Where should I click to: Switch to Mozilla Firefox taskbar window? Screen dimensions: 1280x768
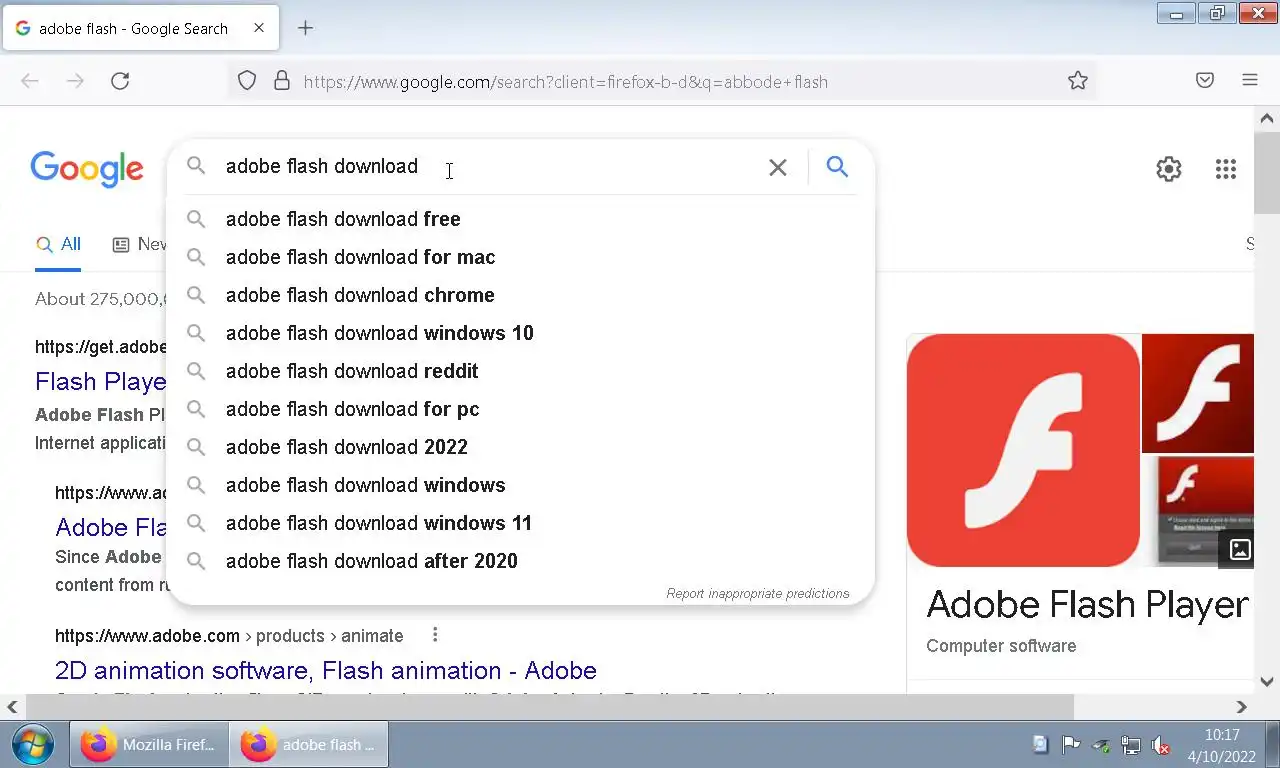(148, 745)
